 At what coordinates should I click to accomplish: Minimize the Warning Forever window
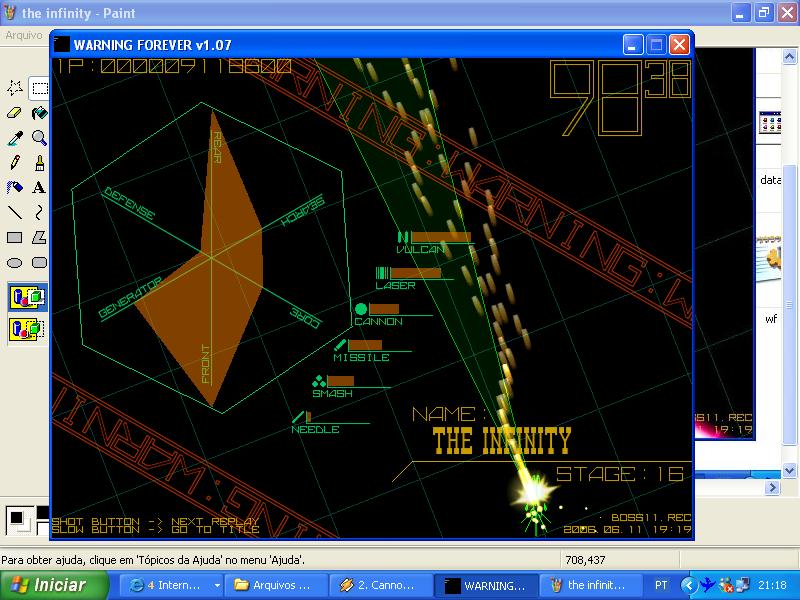pyautogui.click(x=633, y=45)
